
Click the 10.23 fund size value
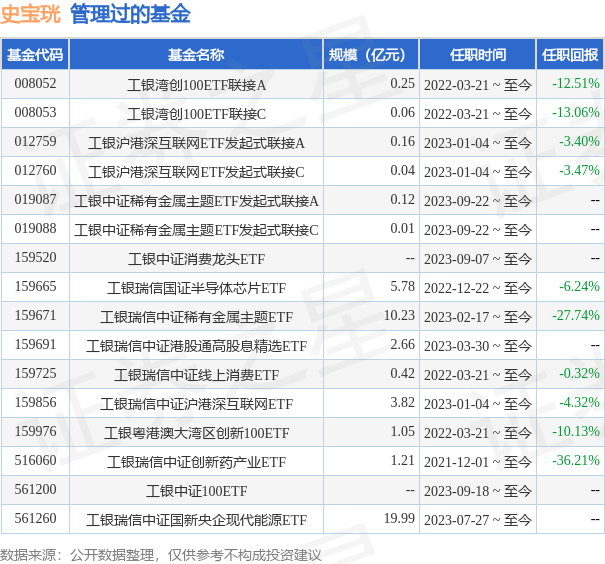click(x=399, y=315)
